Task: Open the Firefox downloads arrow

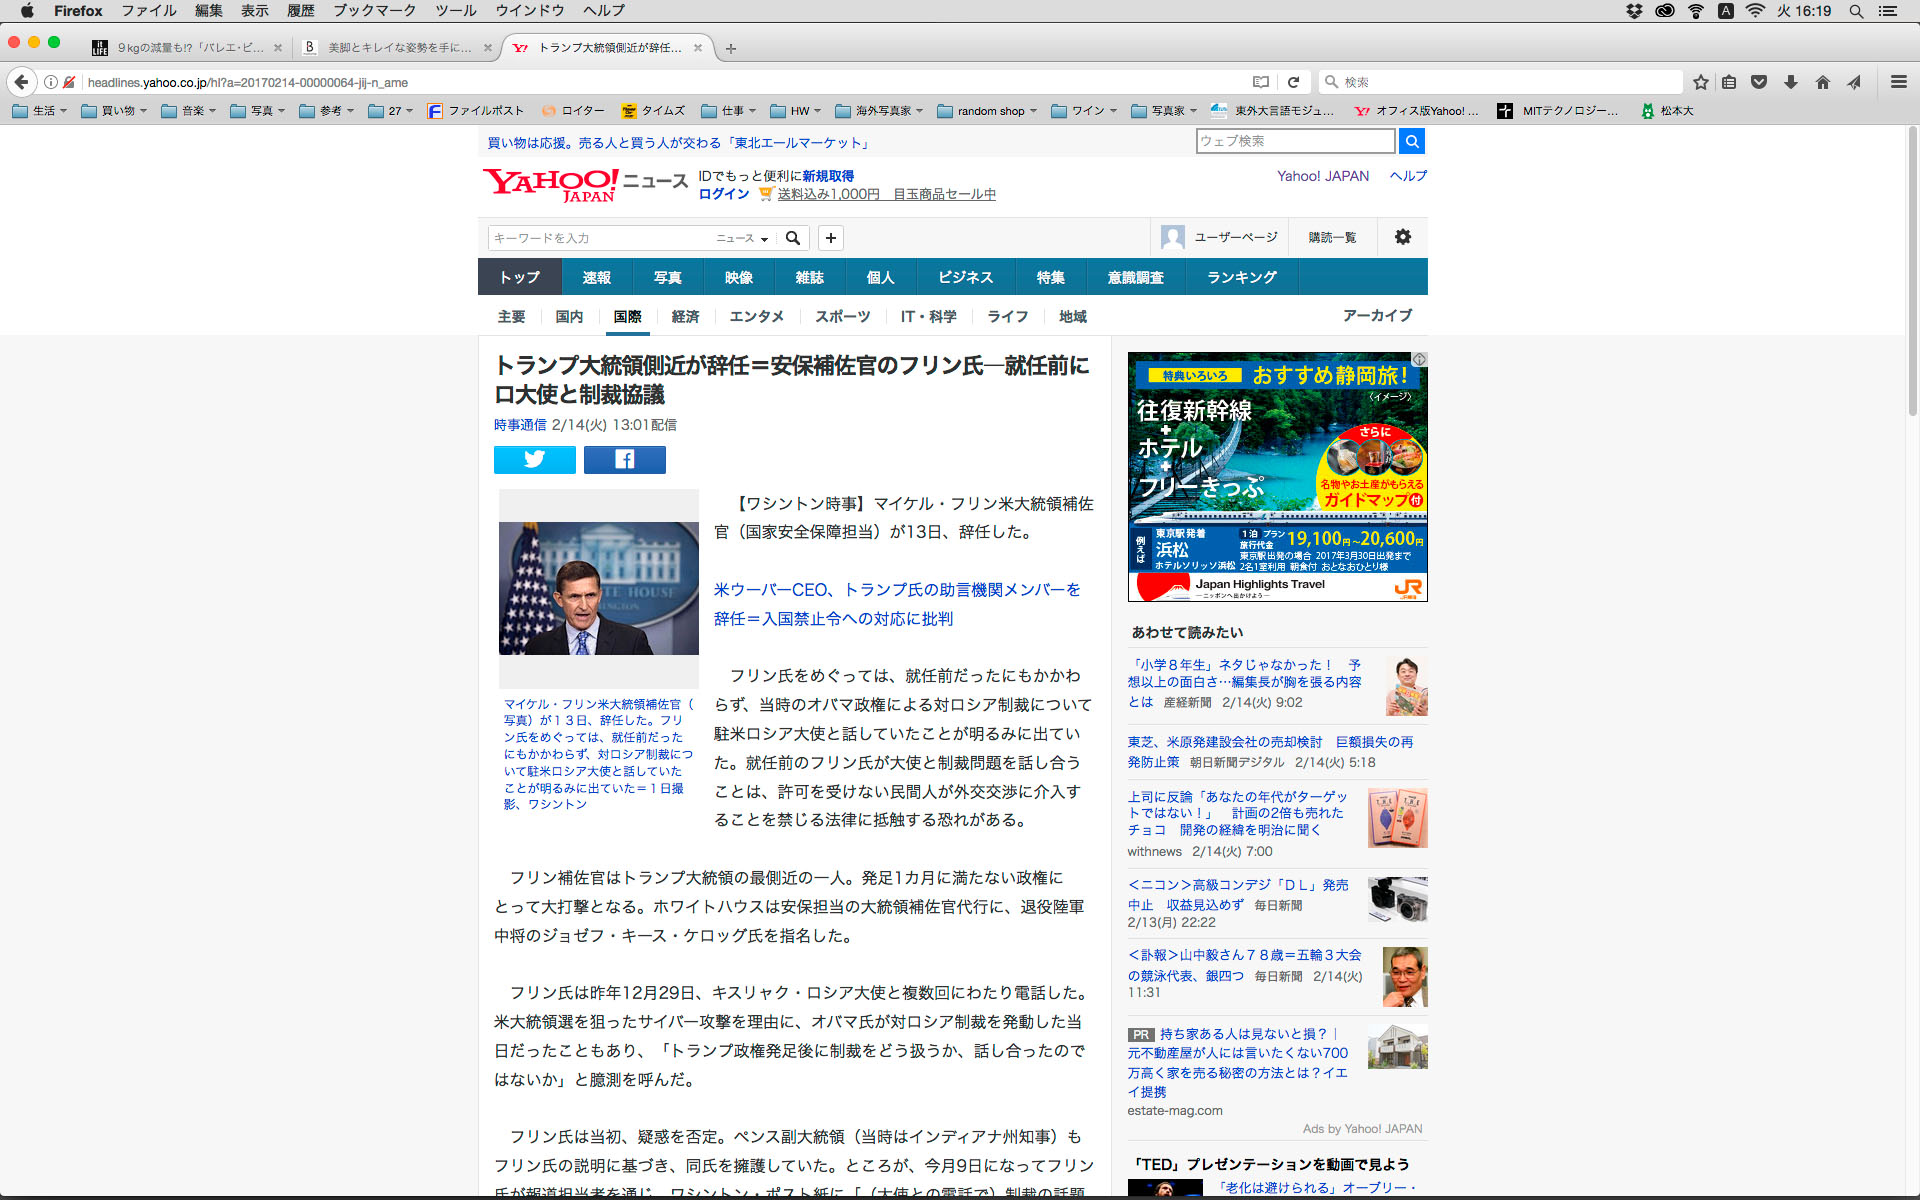Action: pos(1791,82)
